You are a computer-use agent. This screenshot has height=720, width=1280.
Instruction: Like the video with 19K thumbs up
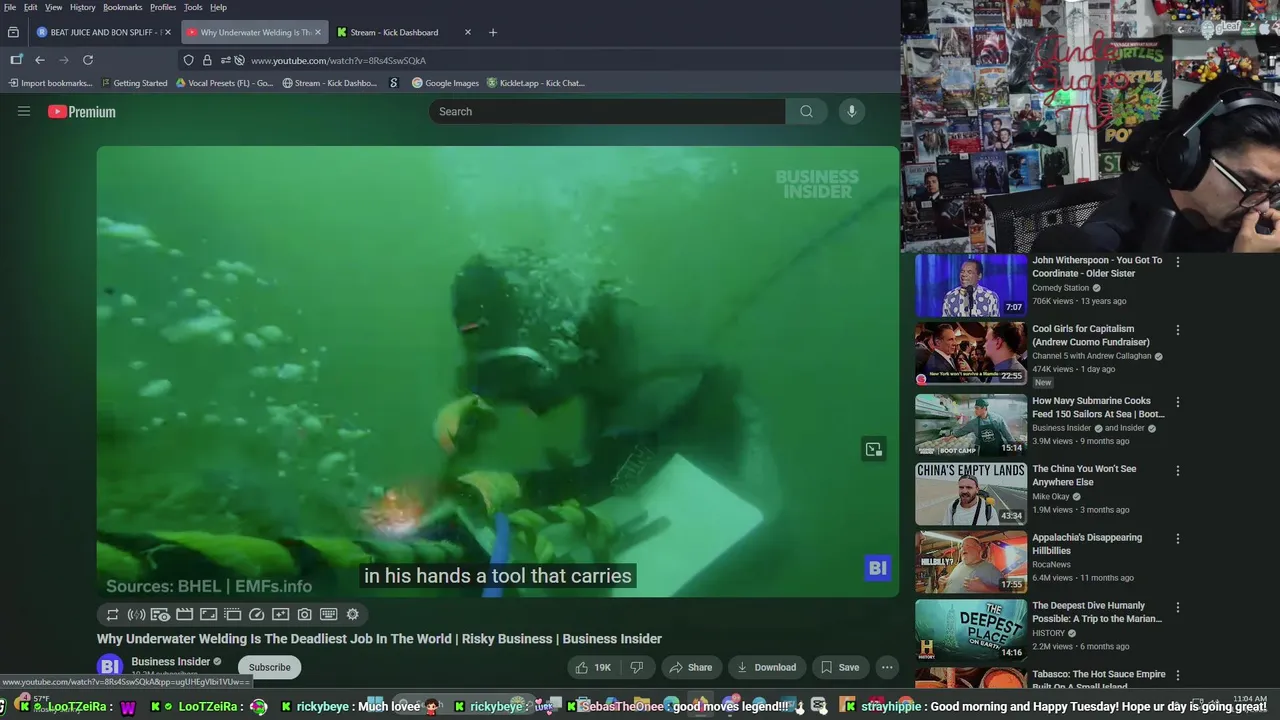(592, 667)
